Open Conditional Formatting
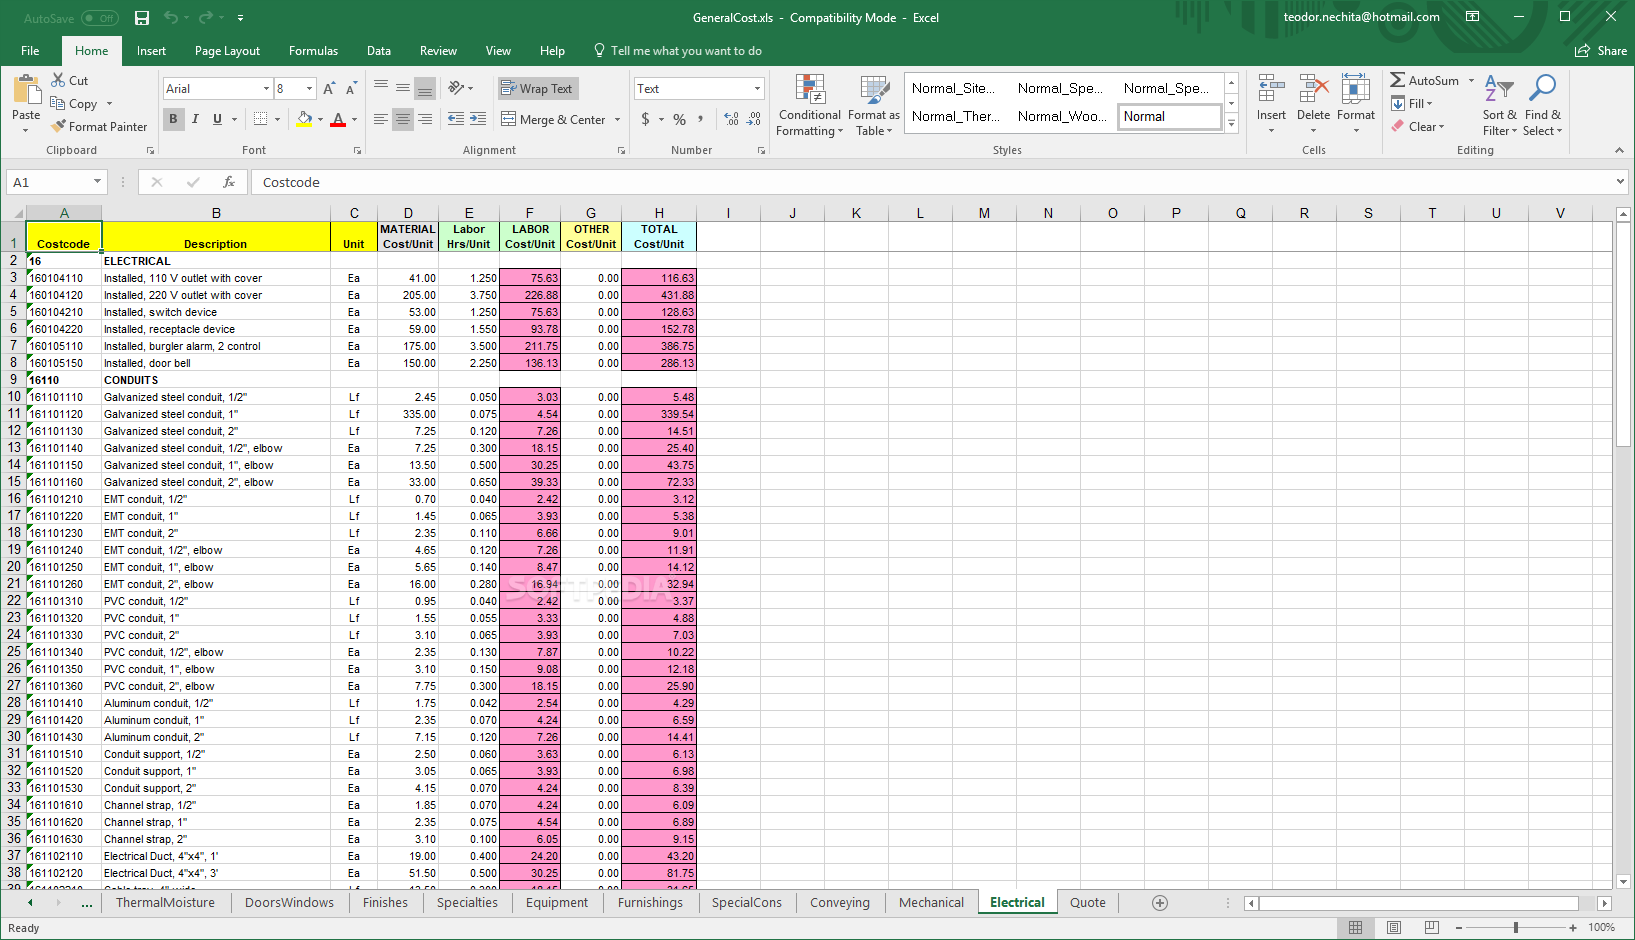 coord(810,106)
